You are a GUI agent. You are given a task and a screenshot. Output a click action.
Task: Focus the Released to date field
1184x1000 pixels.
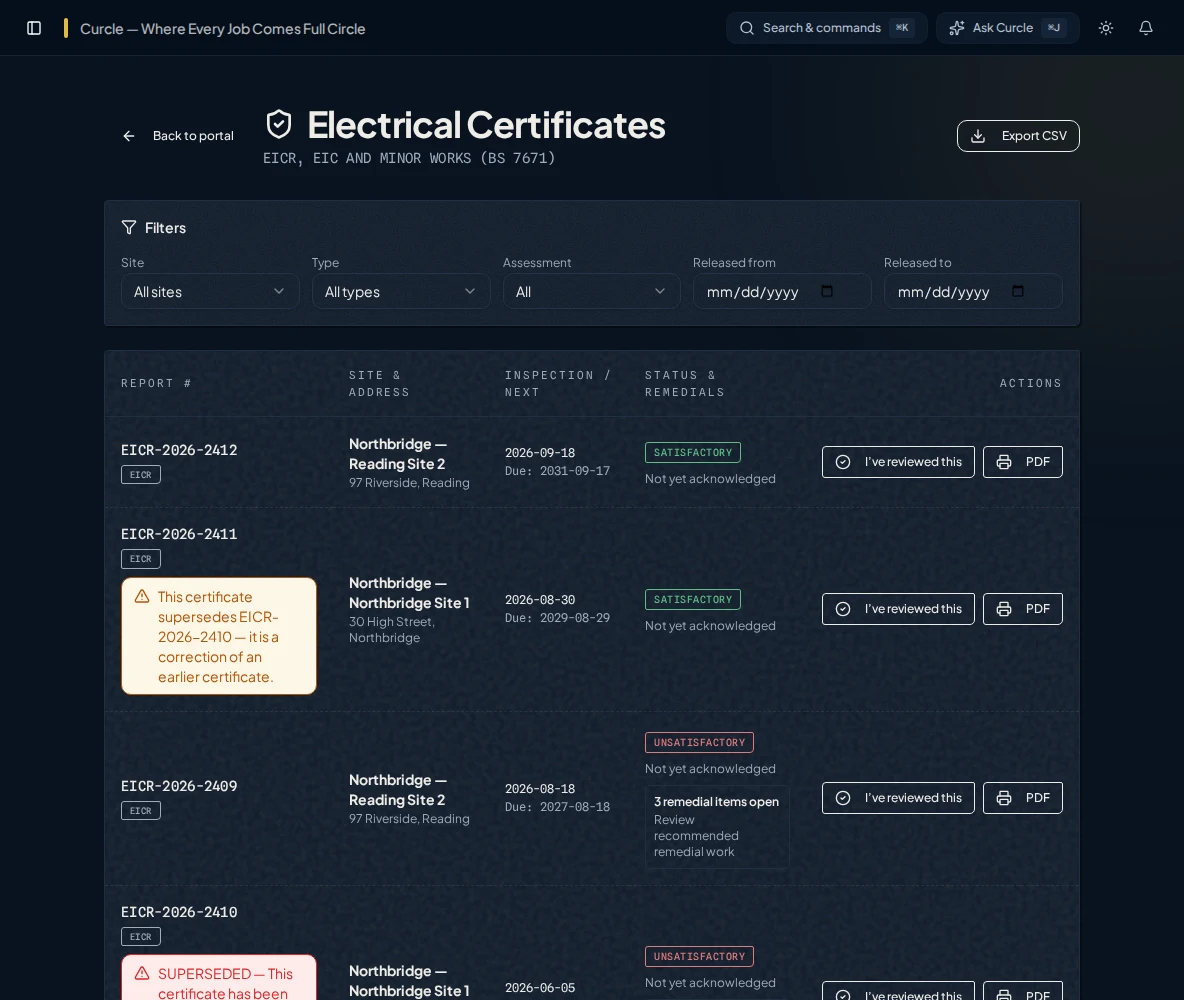tap(973, 292)
